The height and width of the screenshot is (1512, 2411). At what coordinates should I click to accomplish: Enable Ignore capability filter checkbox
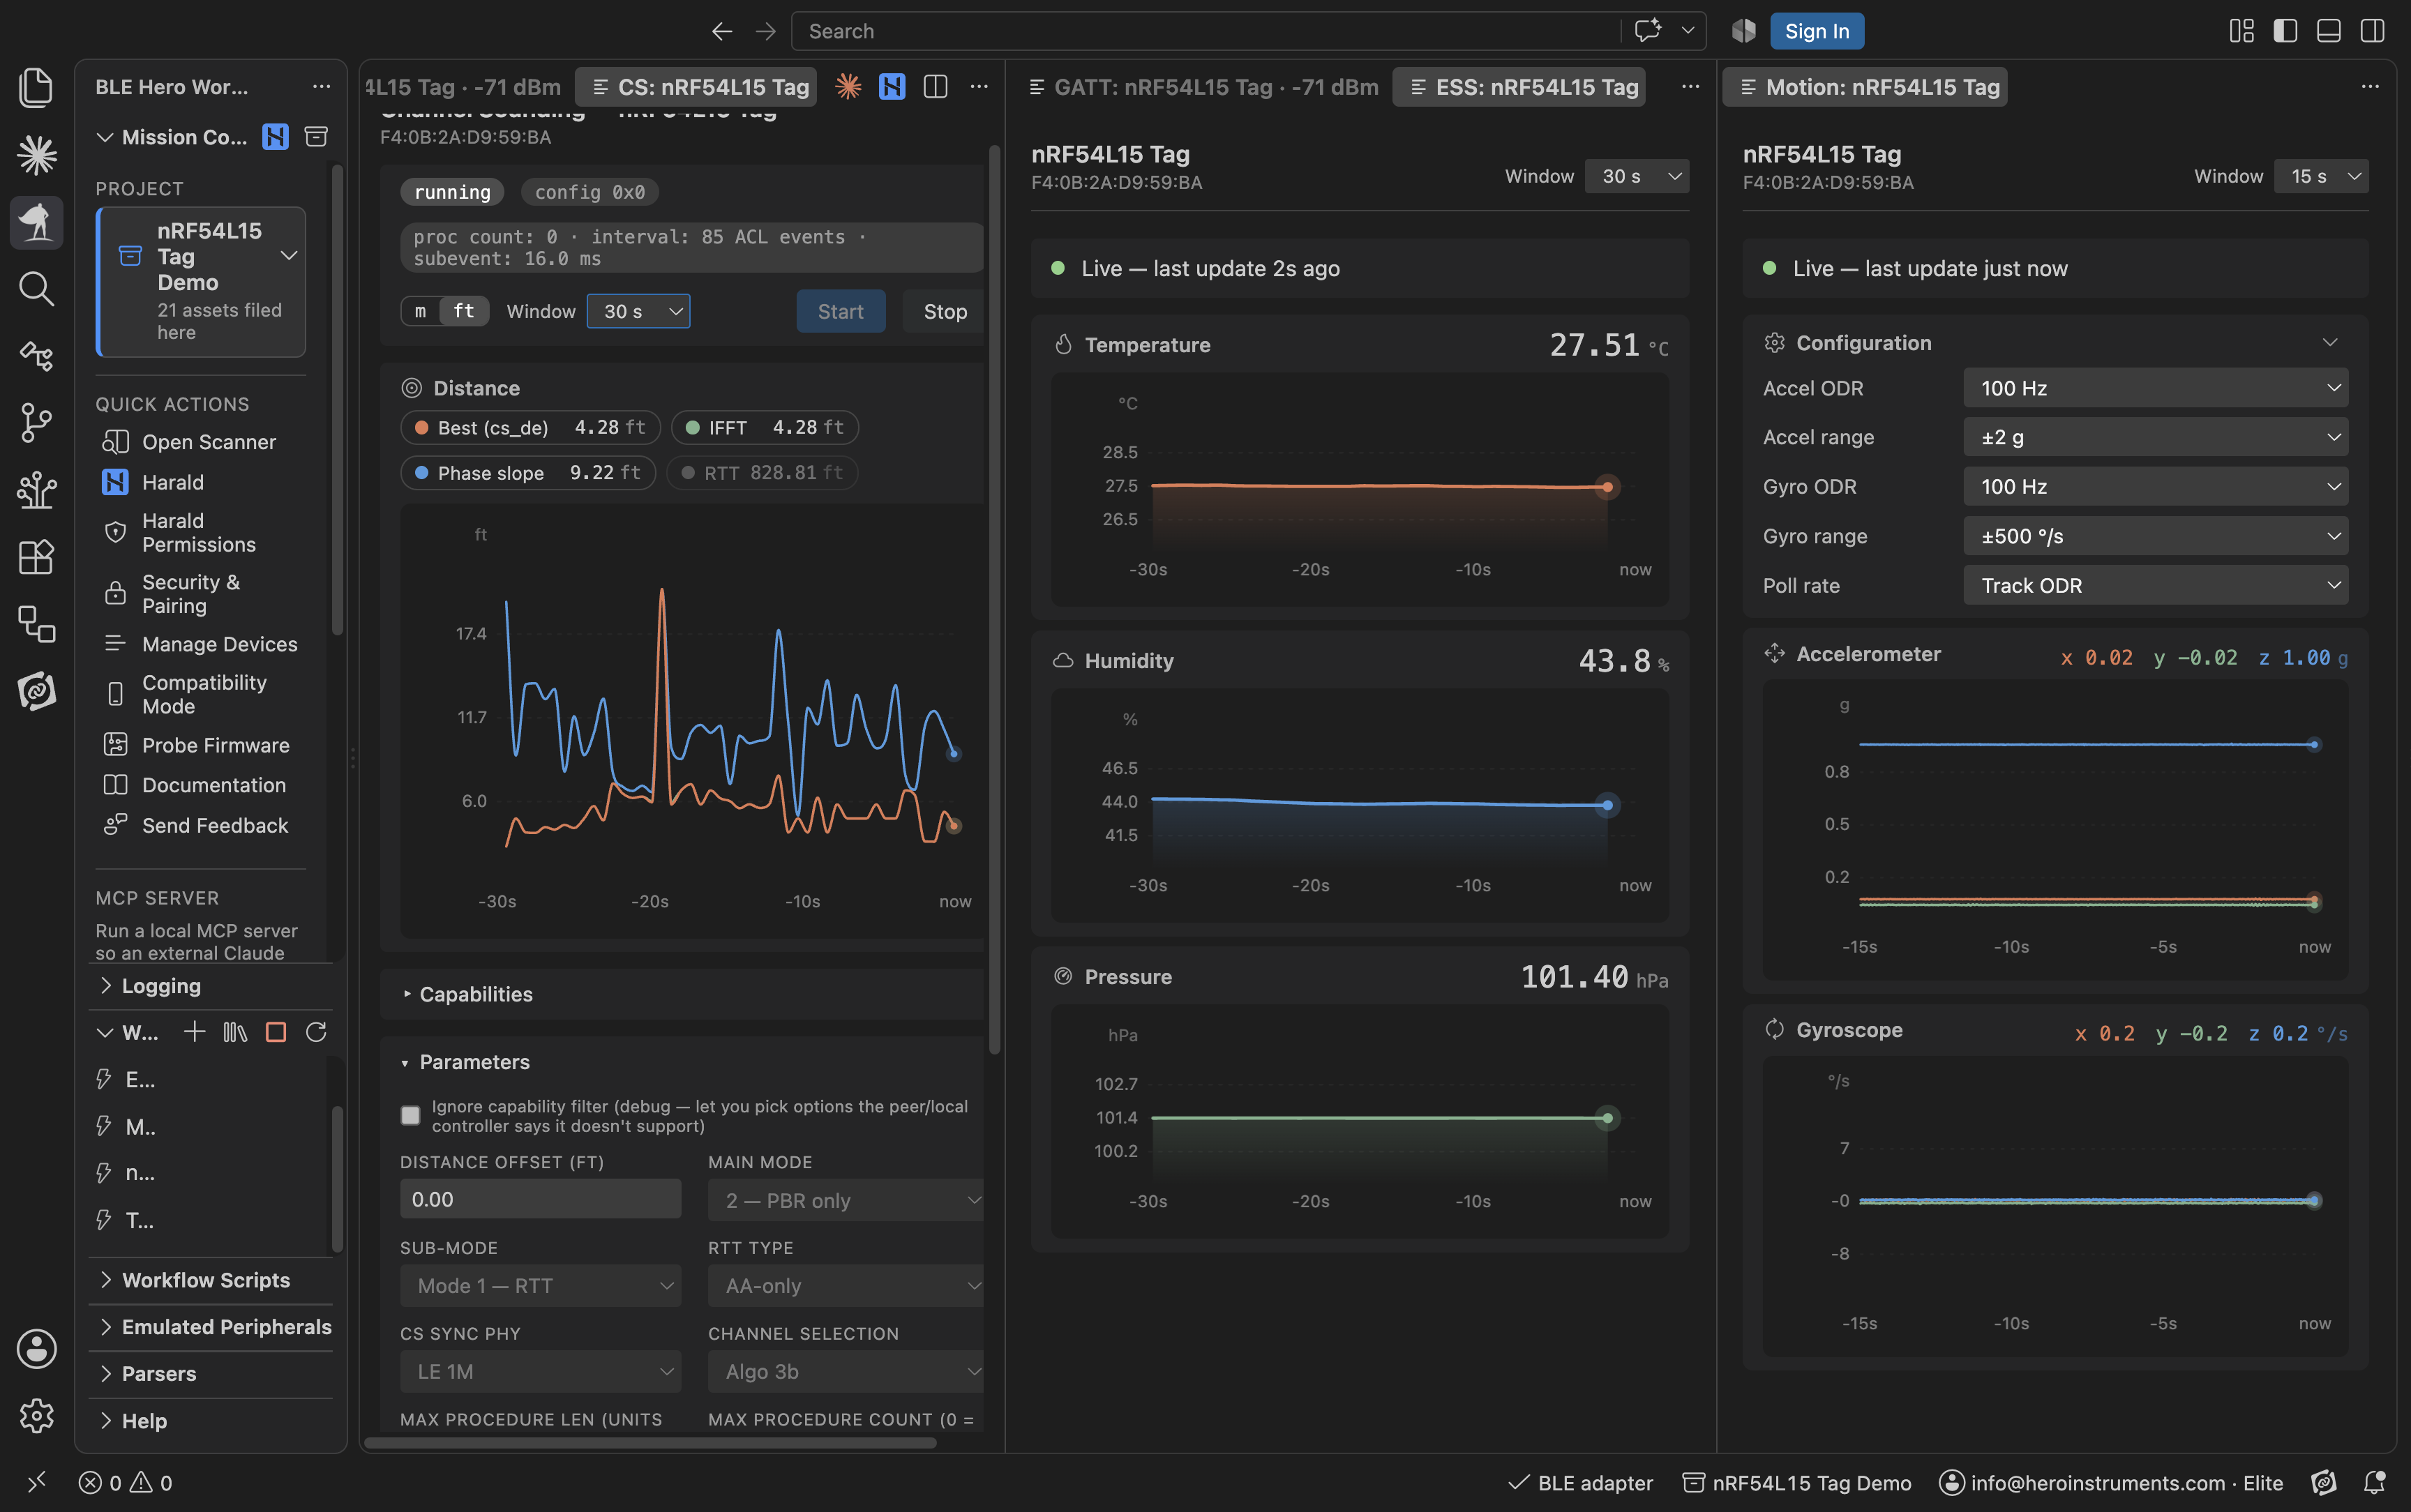point(410,1116)
